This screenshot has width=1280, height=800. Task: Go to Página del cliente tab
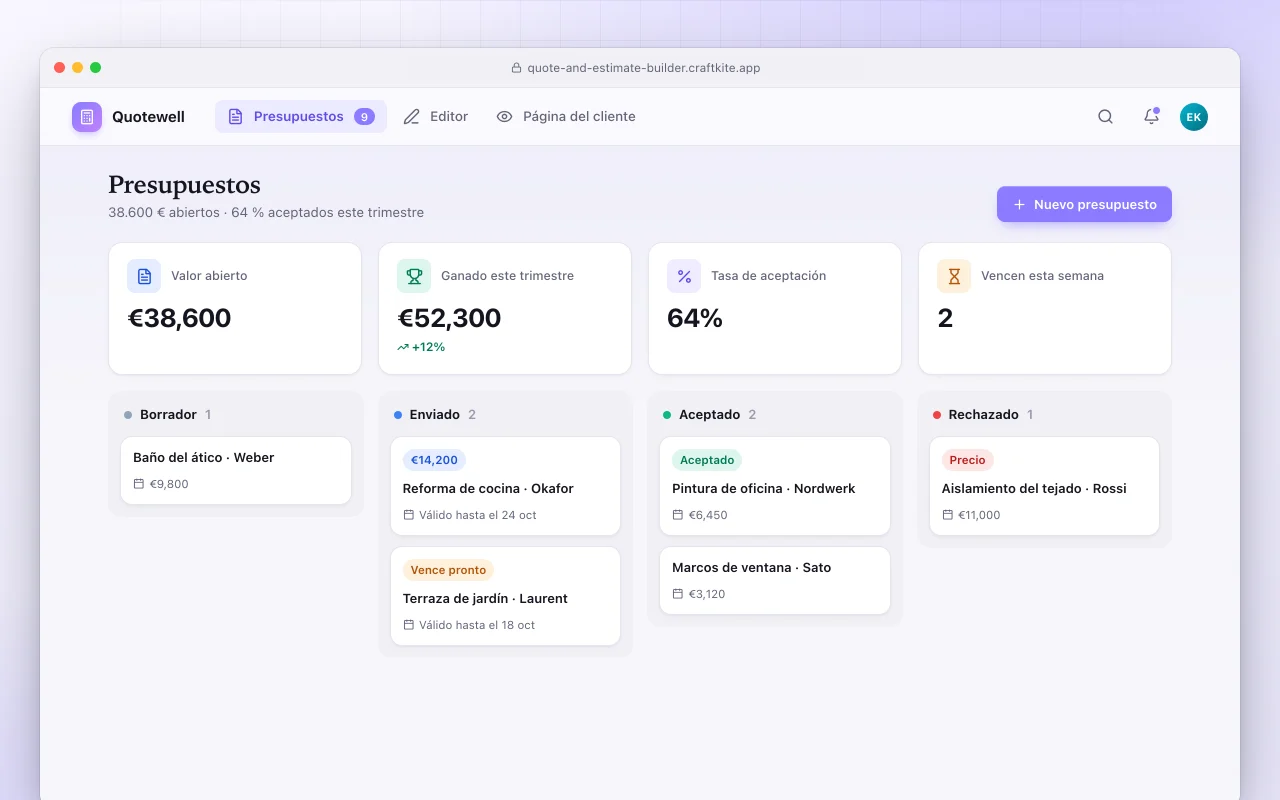[x=566, y=117]
